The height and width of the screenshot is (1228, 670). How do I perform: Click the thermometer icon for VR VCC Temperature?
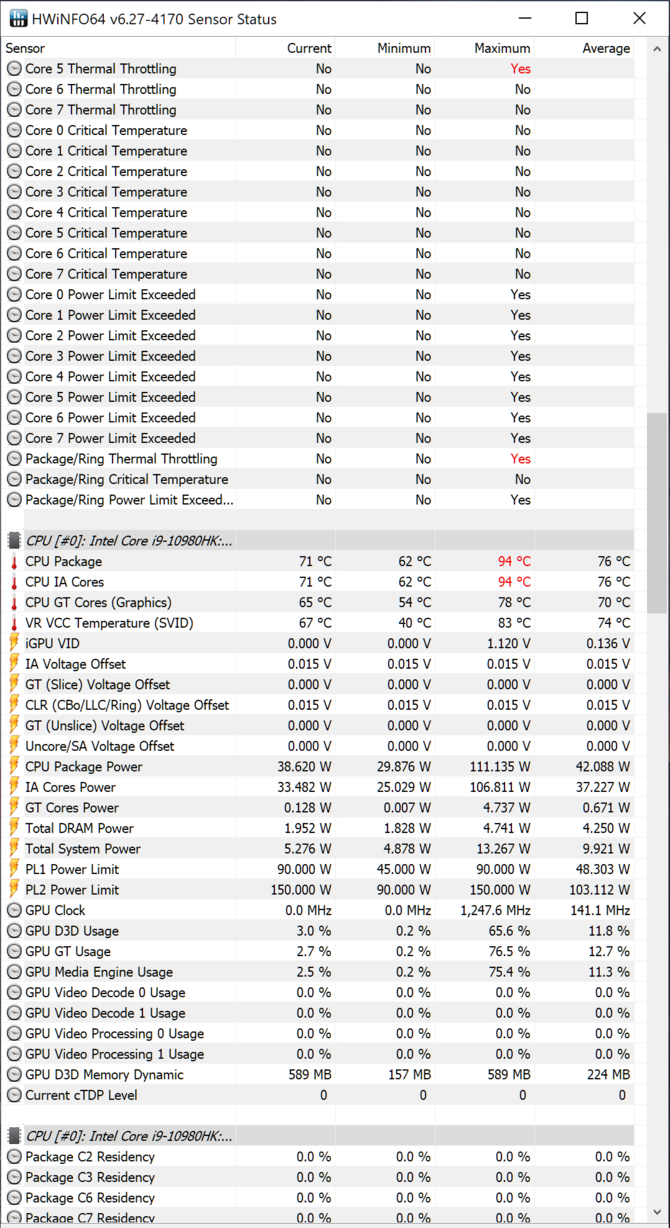point(14,623)
